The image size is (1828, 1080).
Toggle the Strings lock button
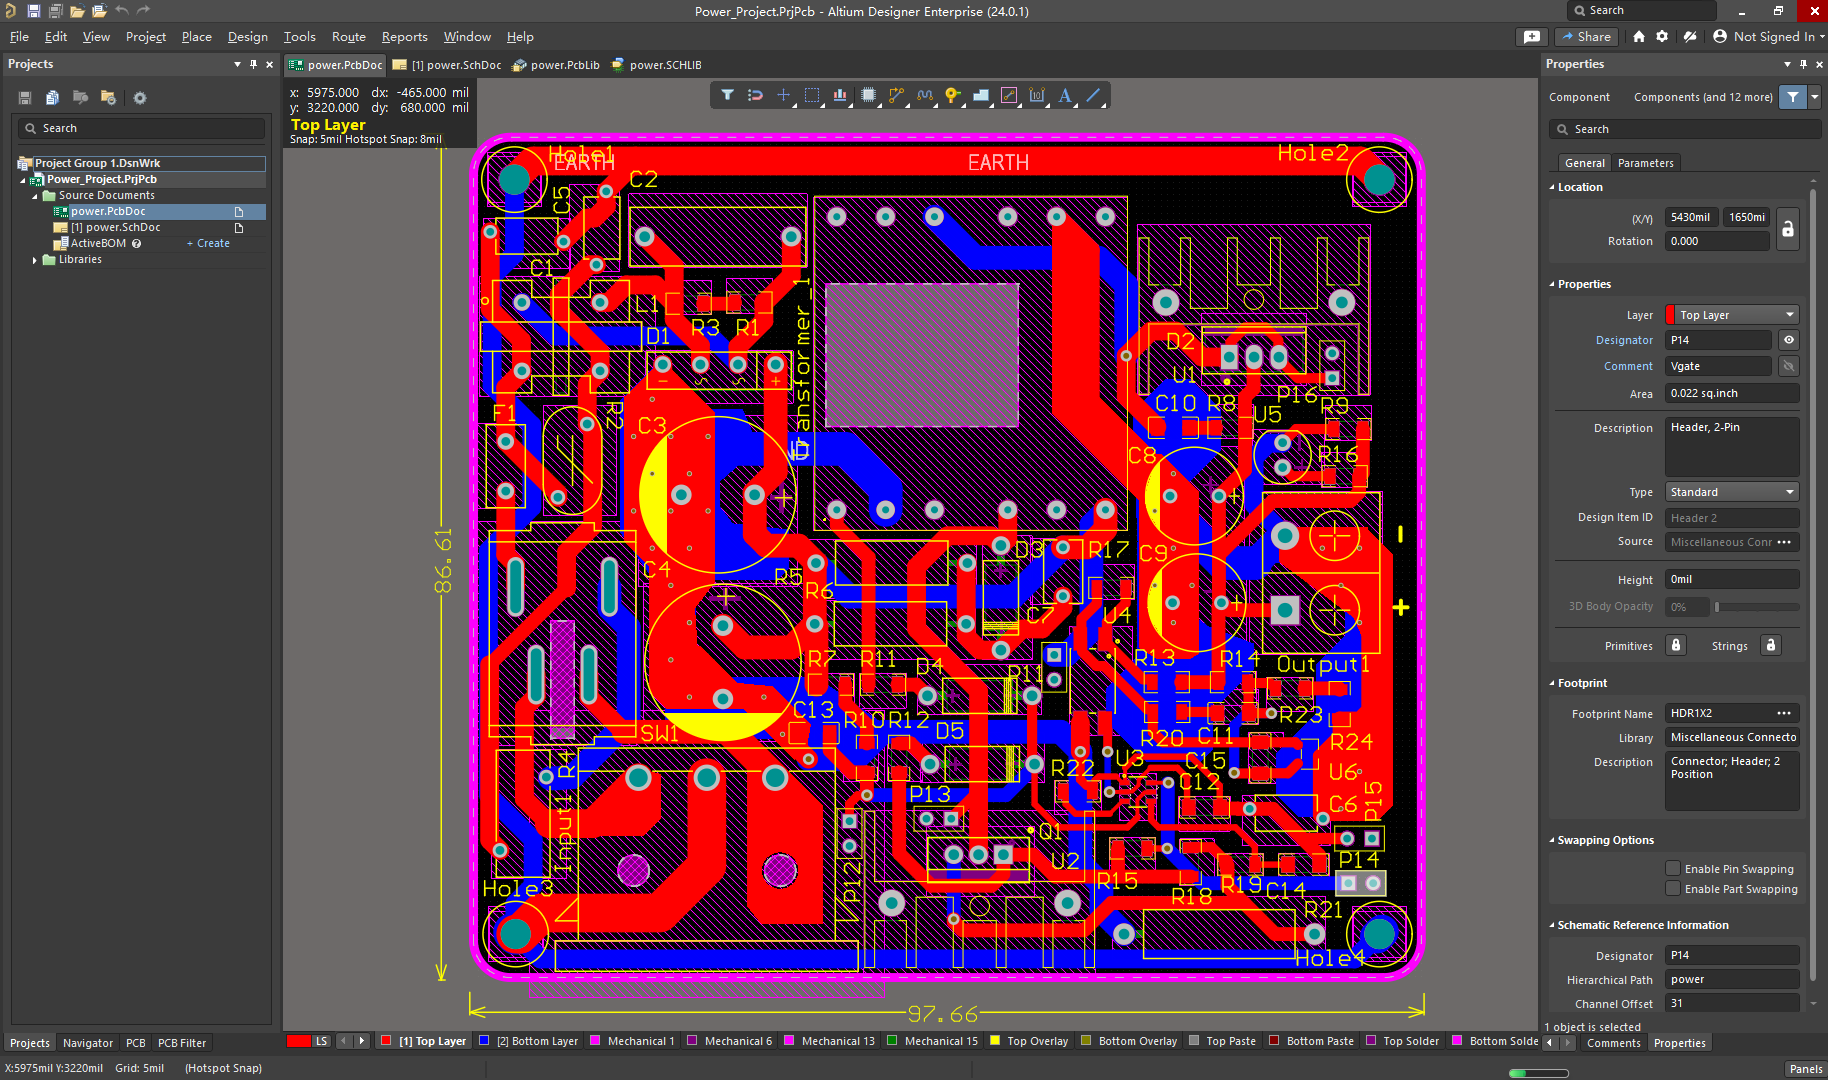pyautogui.click(x=1770, y=645)
